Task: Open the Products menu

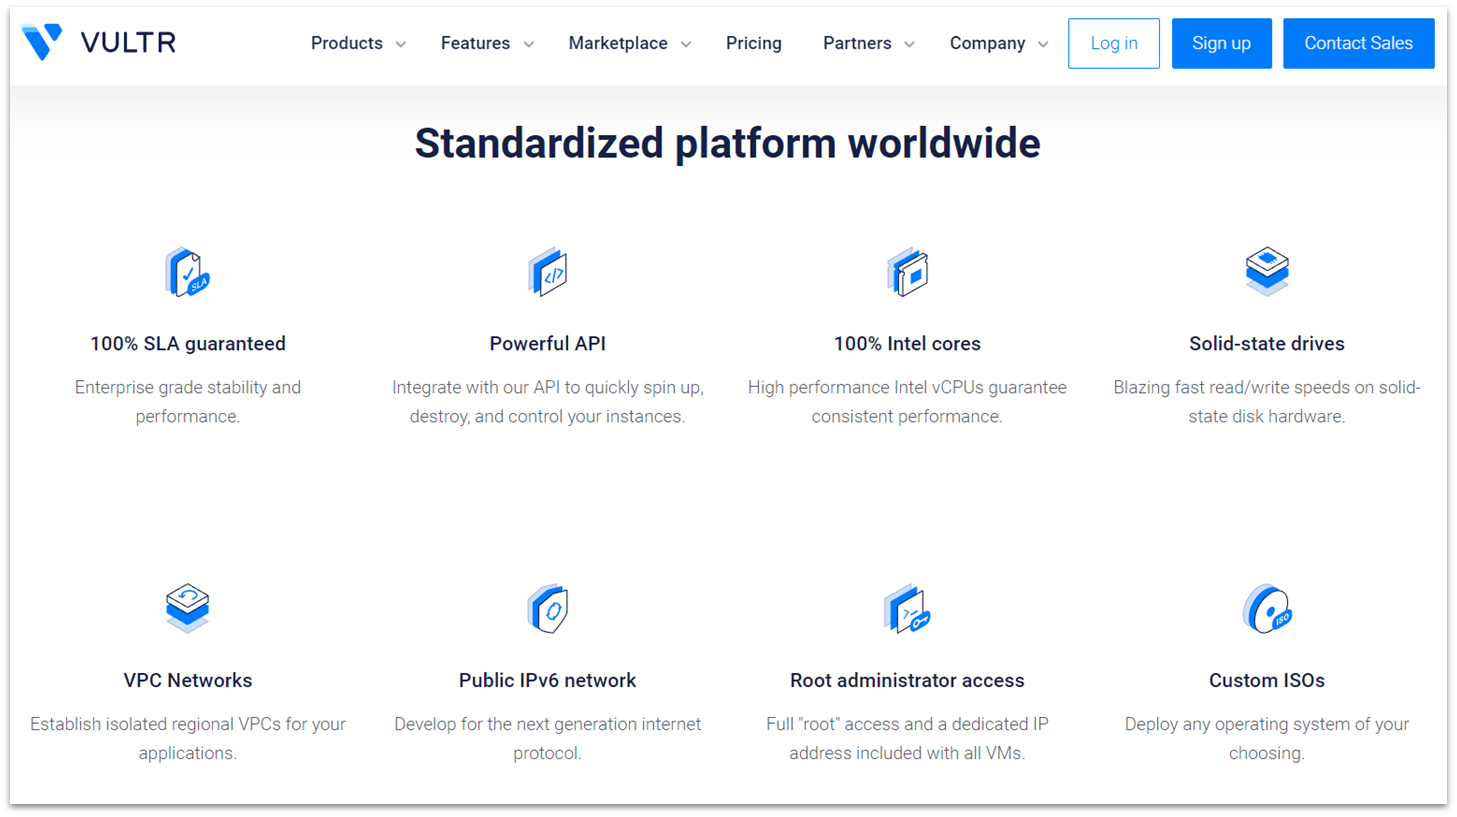Action: pos(347,43)
